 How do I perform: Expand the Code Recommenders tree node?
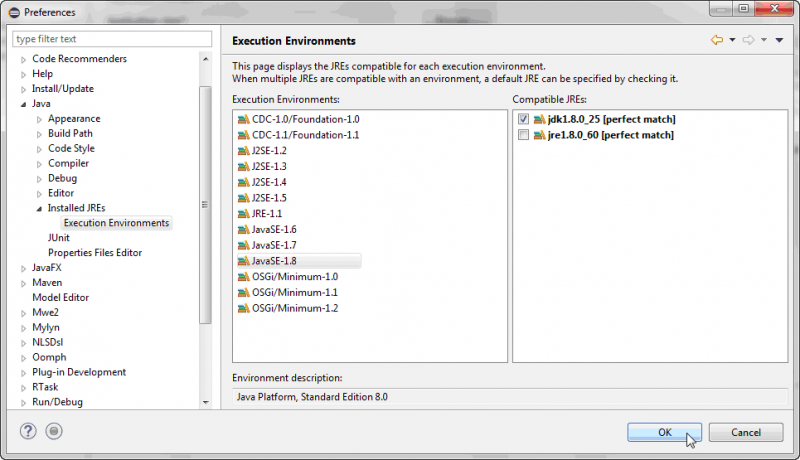(x=23, y=60)
